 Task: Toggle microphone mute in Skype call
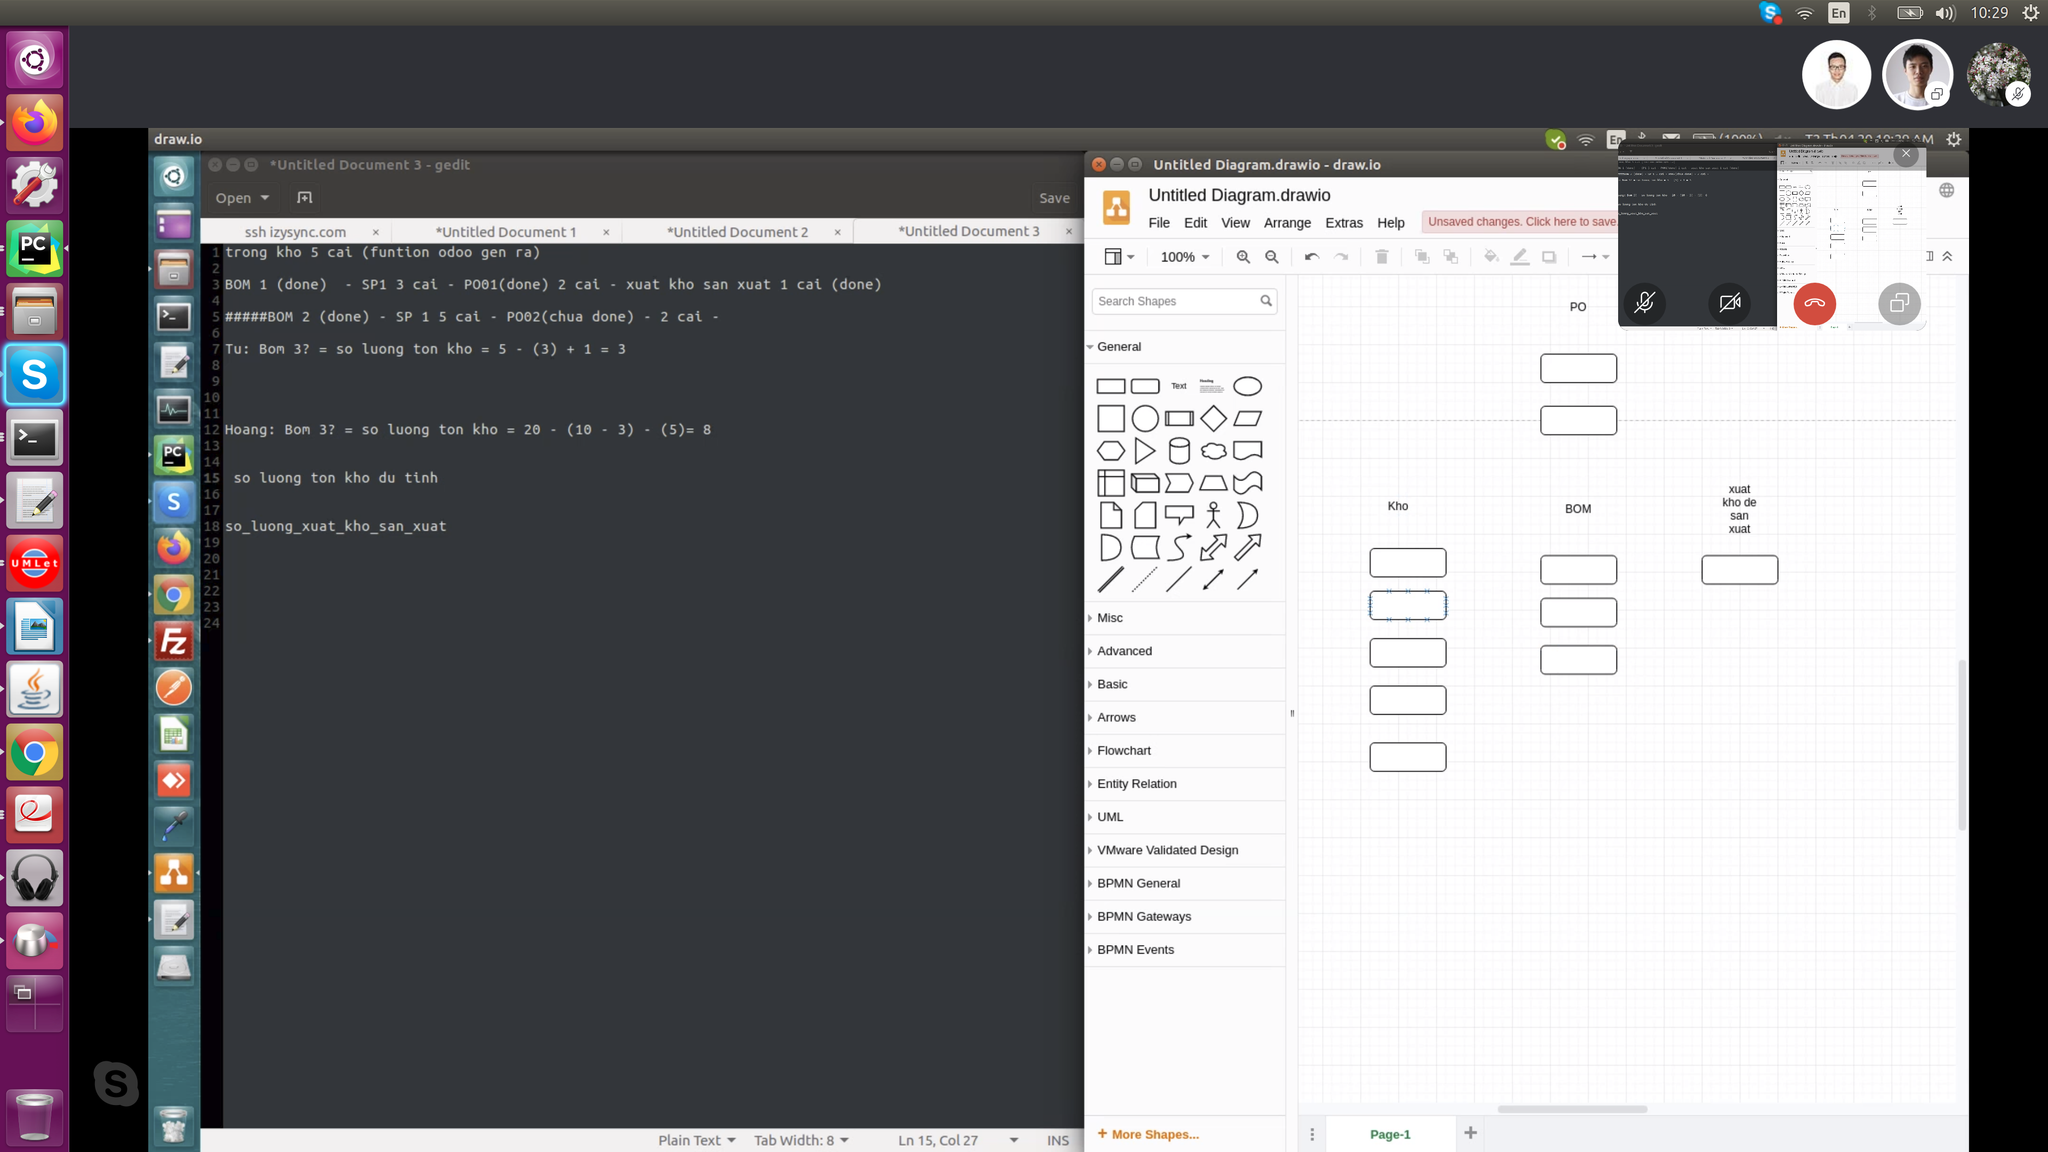click(x=1644, y=303)
